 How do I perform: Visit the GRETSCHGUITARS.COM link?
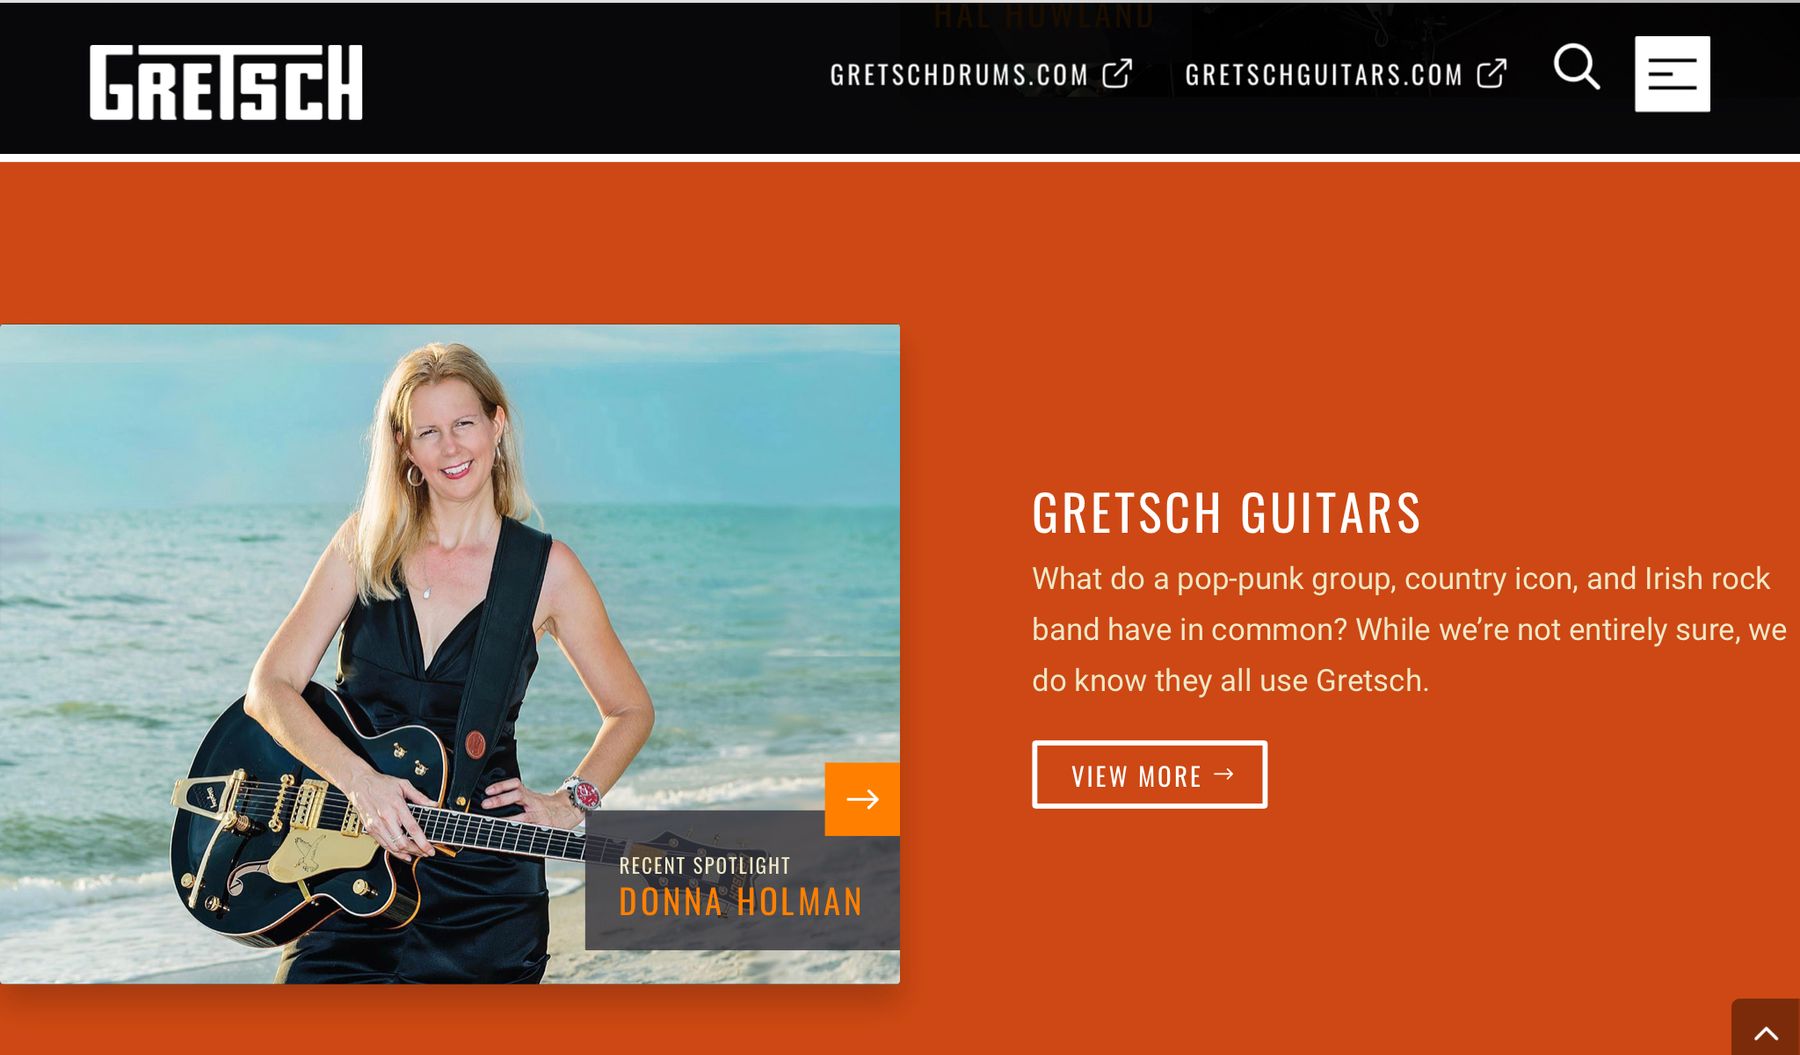[x=1324, y=75]
